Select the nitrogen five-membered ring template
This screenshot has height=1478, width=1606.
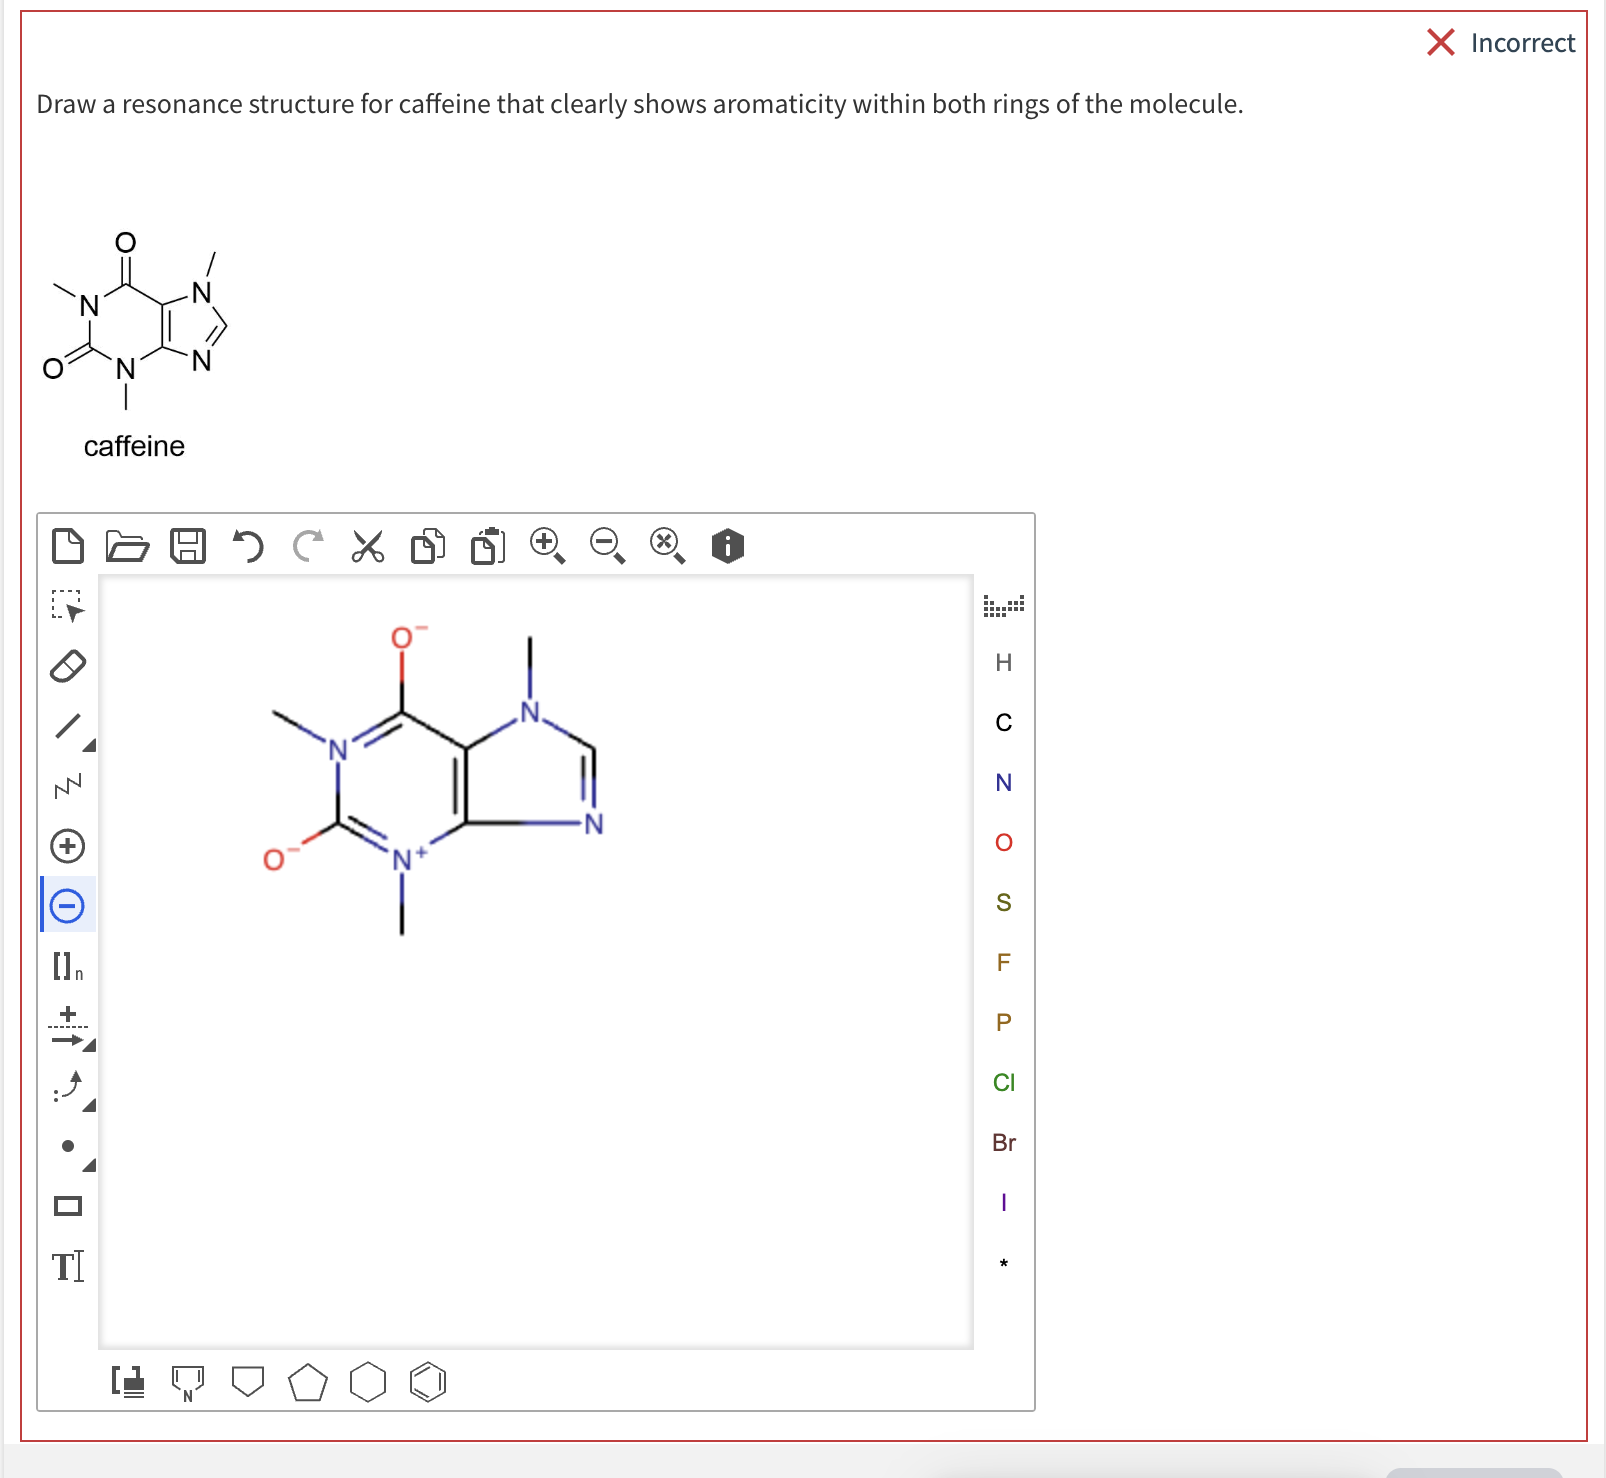pos(188,1383)
